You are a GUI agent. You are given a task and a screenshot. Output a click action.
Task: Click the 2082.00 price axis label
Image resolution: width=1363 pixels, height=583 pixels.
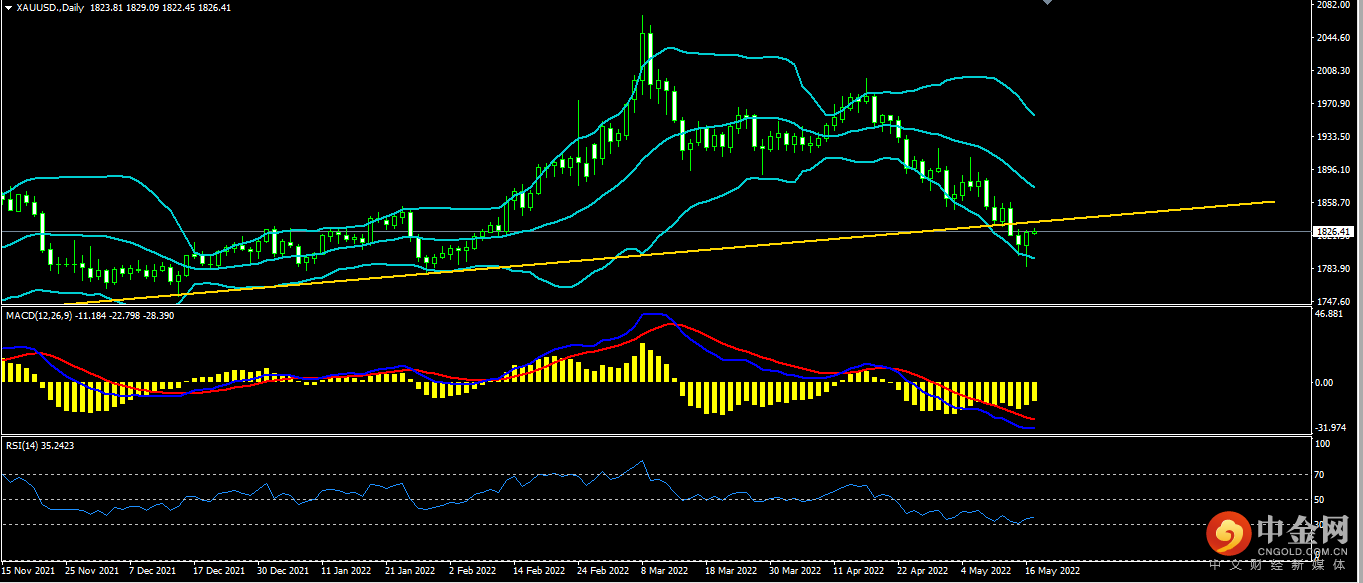[x=1334, y=5]
